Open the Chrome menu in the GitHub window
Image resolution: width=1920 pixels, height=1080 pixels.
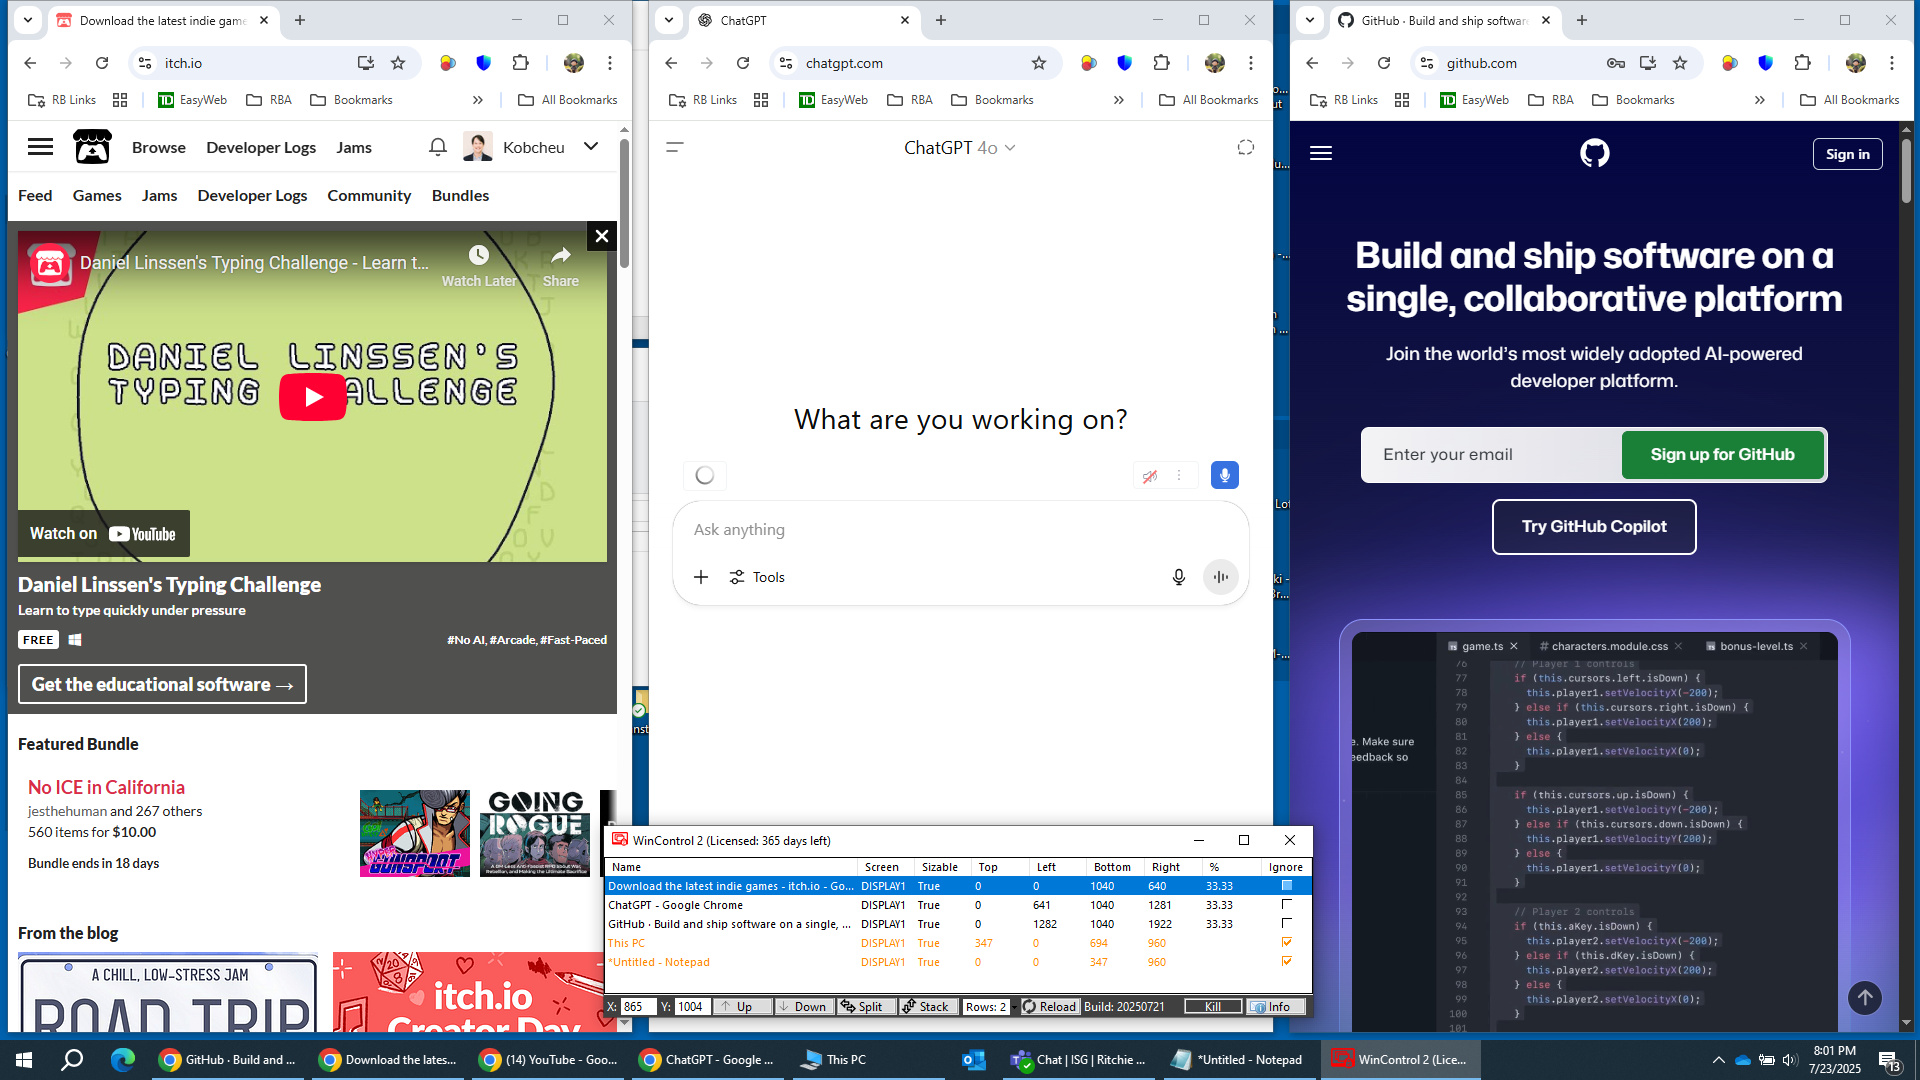[x=1891, y=63]
